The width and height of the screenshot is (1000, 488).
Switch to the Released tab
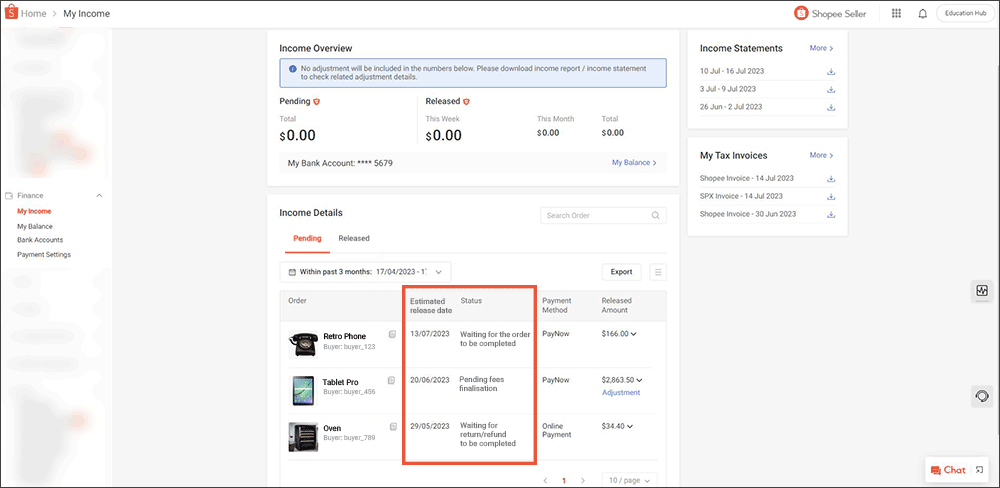point(354,239)
